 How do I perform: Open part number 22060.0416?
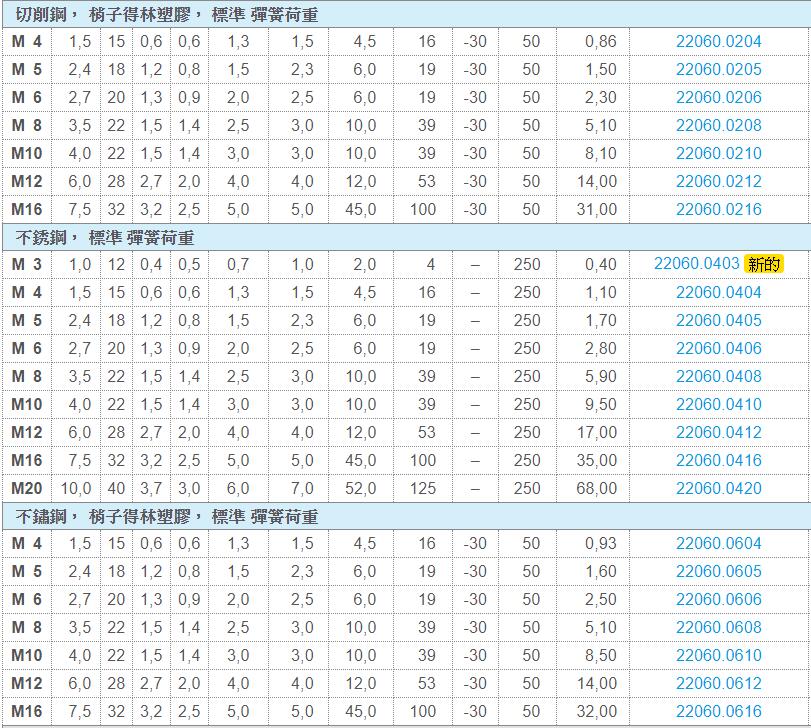click(x=718, y=461)
